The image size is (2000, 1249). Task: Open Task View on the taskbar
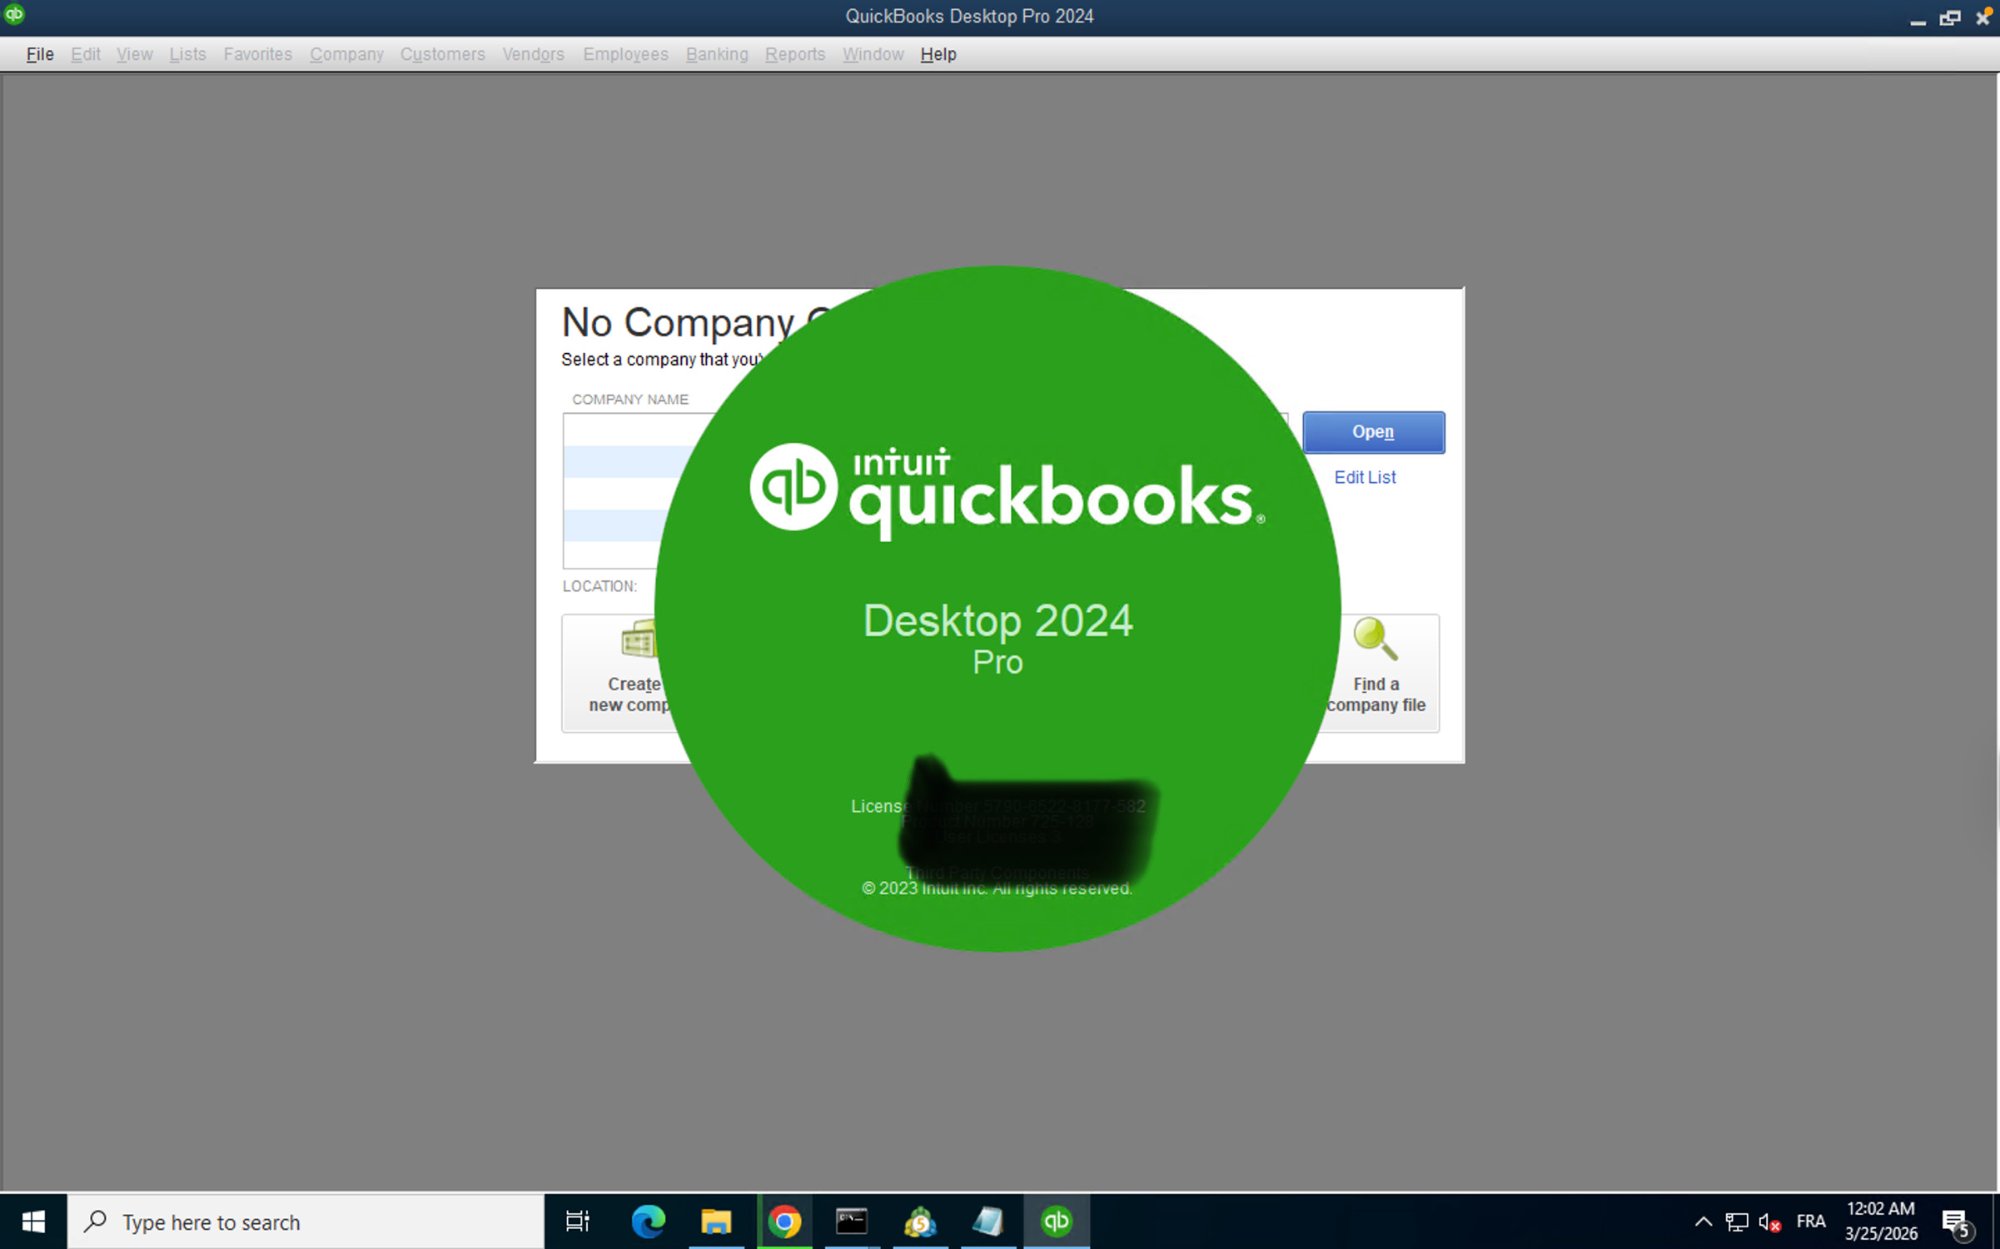pos(578,1221)
